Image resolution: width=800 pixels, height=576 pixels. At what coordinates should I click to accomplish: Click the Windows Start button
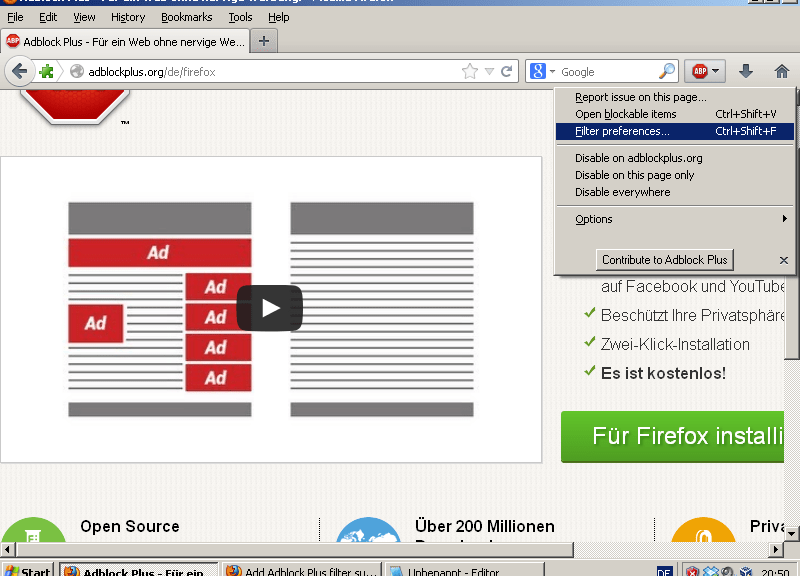[28, 570]
